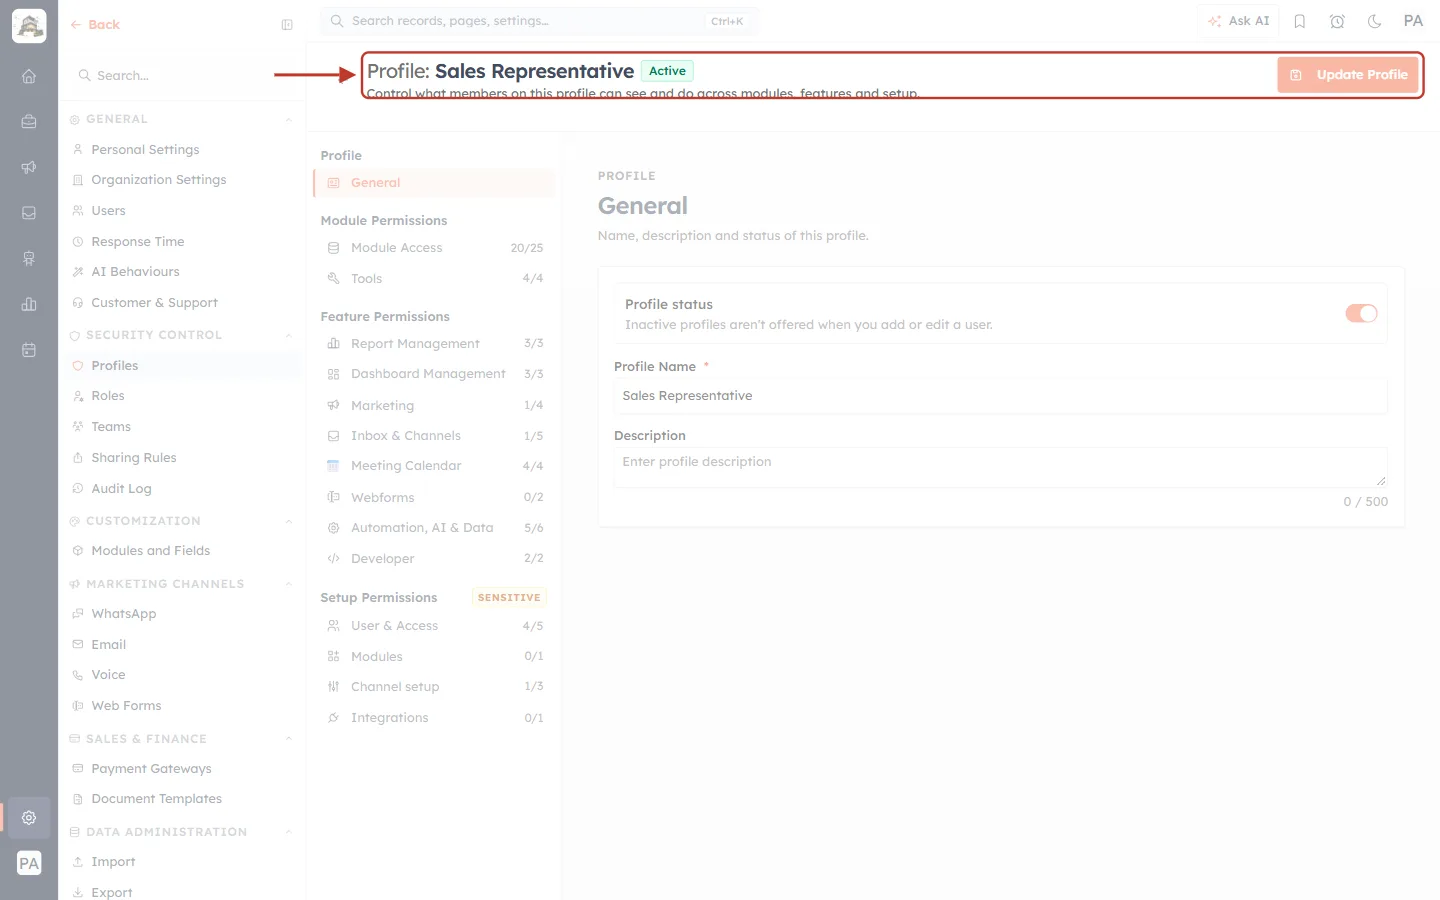Click the Profile Name input field
The height and width of the screenshot is (900, 1440).
[x=1000, y=396]
